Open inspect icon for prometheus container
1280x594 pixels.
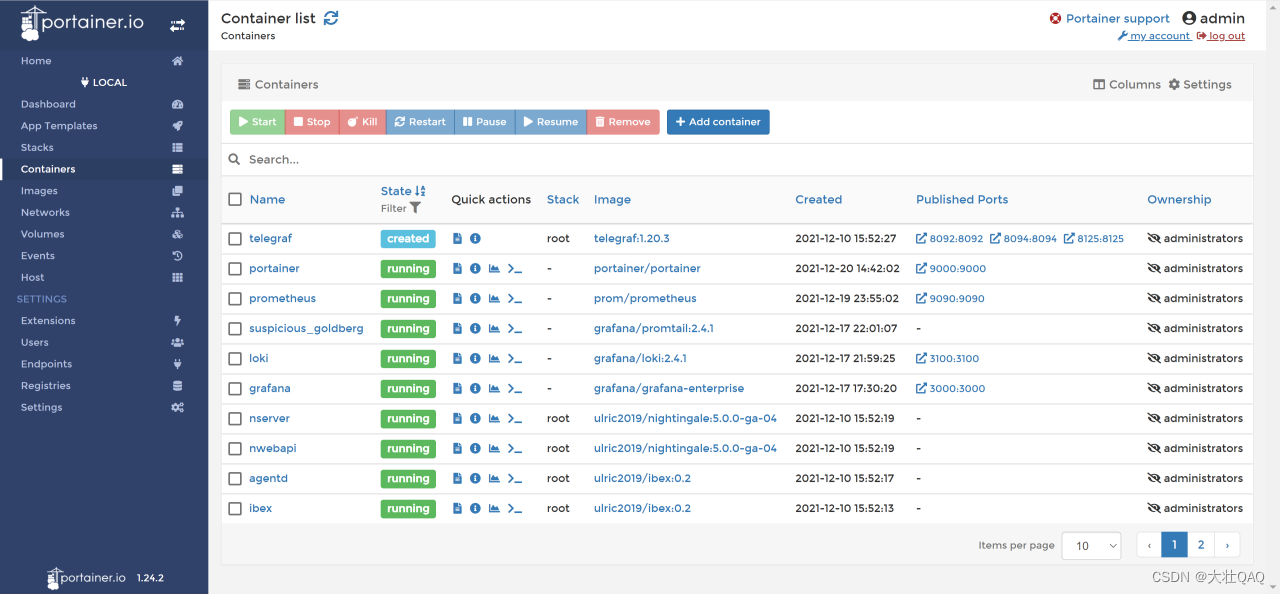(x=475, y=299)
